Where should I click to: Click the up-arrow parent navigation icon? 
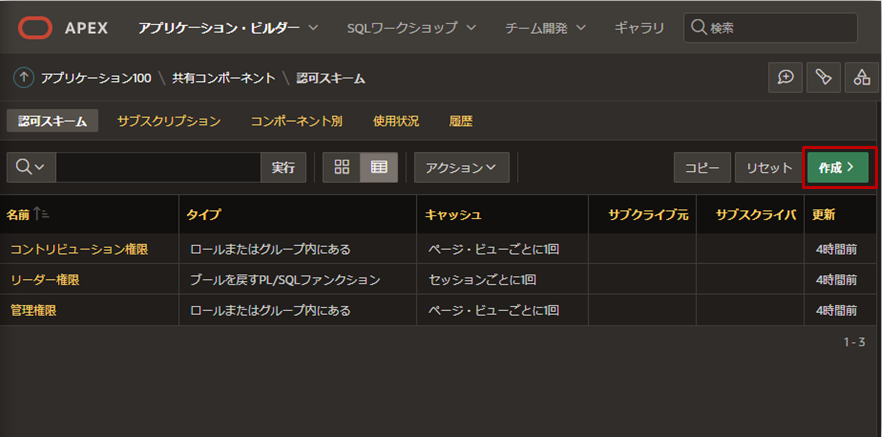pyautogui.click(x=23, y=77)
